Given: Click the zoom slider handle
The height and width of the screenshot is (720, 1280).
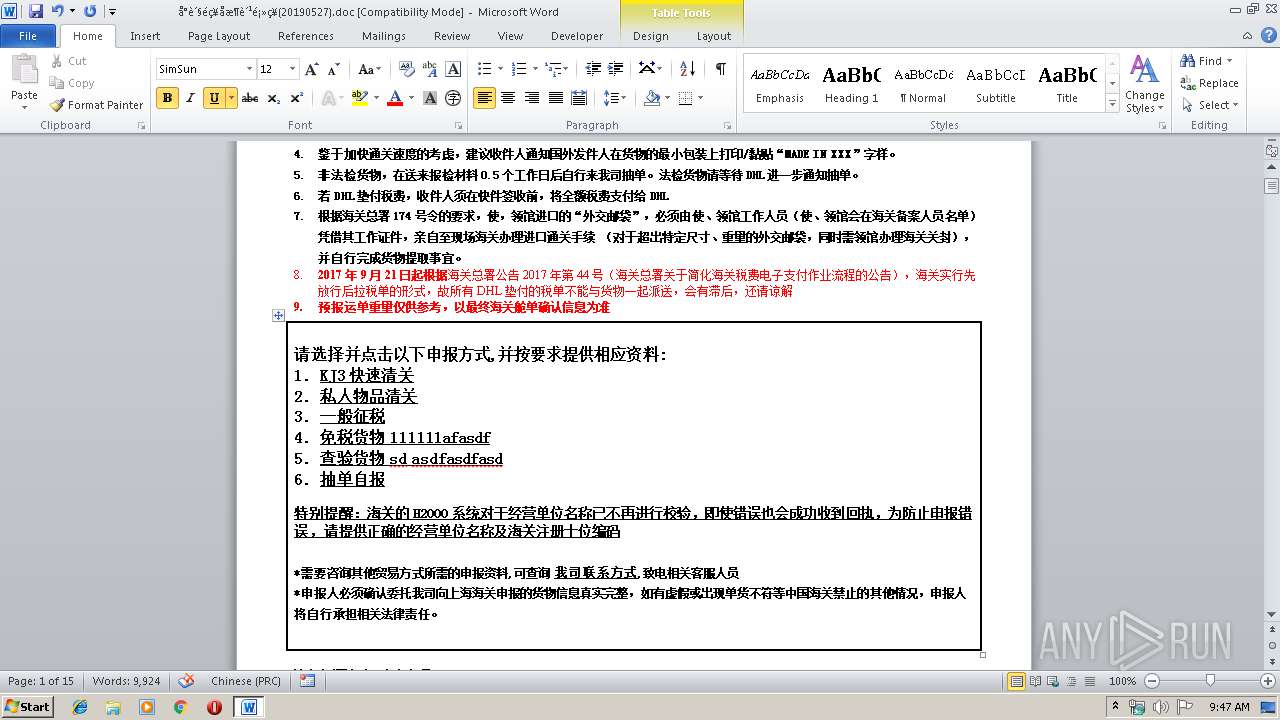Looking at the screenshot, I should 1210,681.
